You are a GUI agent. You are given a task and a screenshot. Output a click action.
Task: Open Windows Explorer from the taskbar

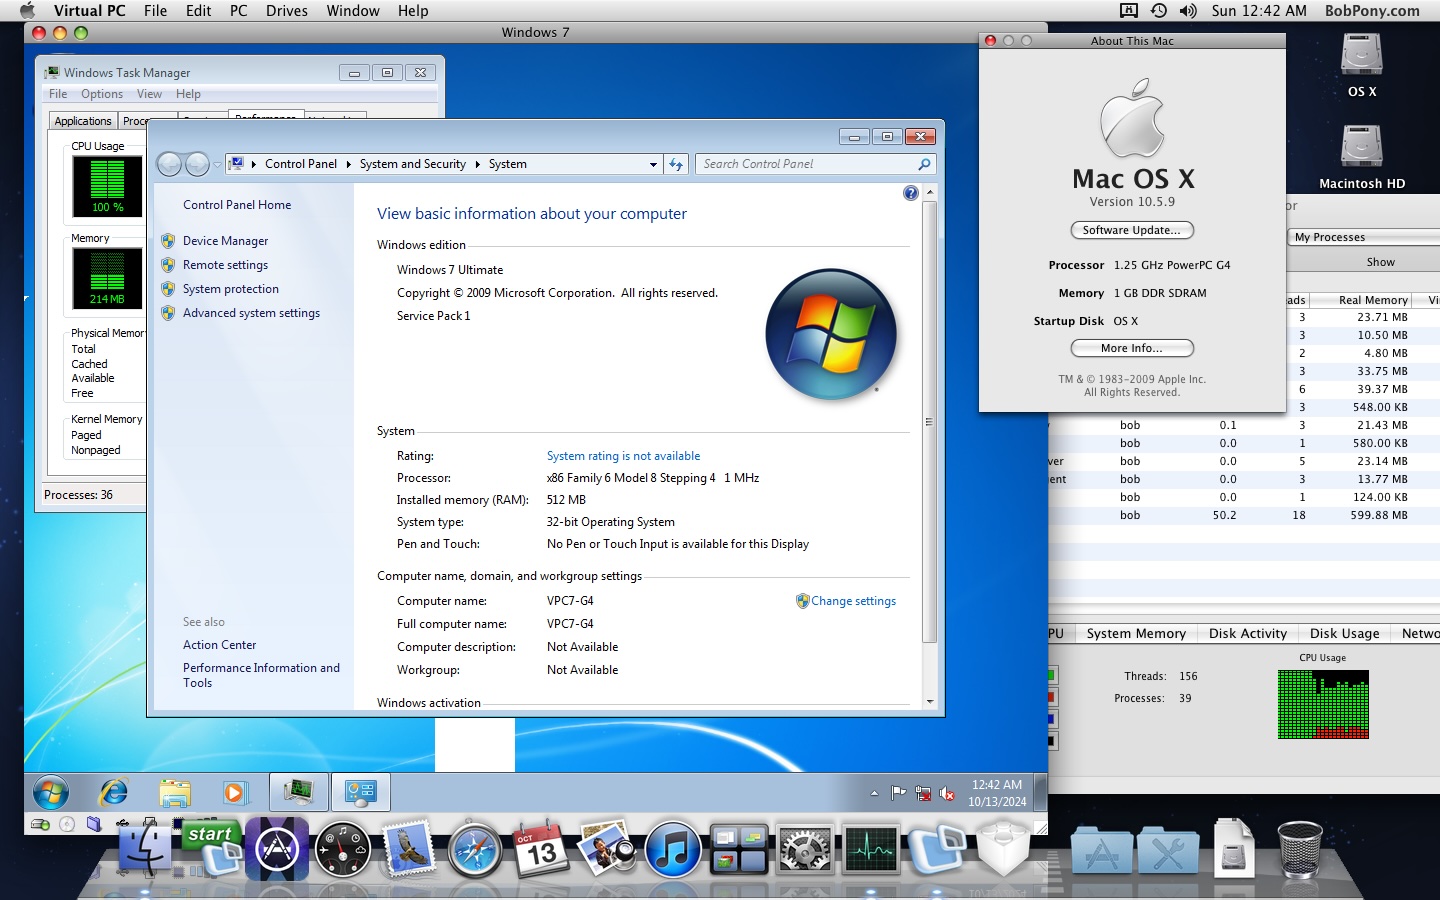click(x=175, y=792)
